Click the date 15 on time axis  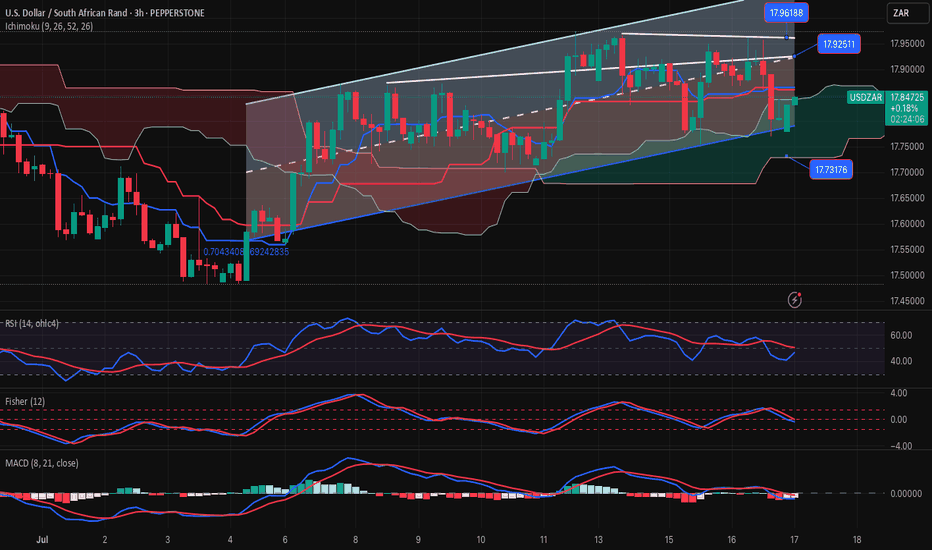click(x=669, y=539)
